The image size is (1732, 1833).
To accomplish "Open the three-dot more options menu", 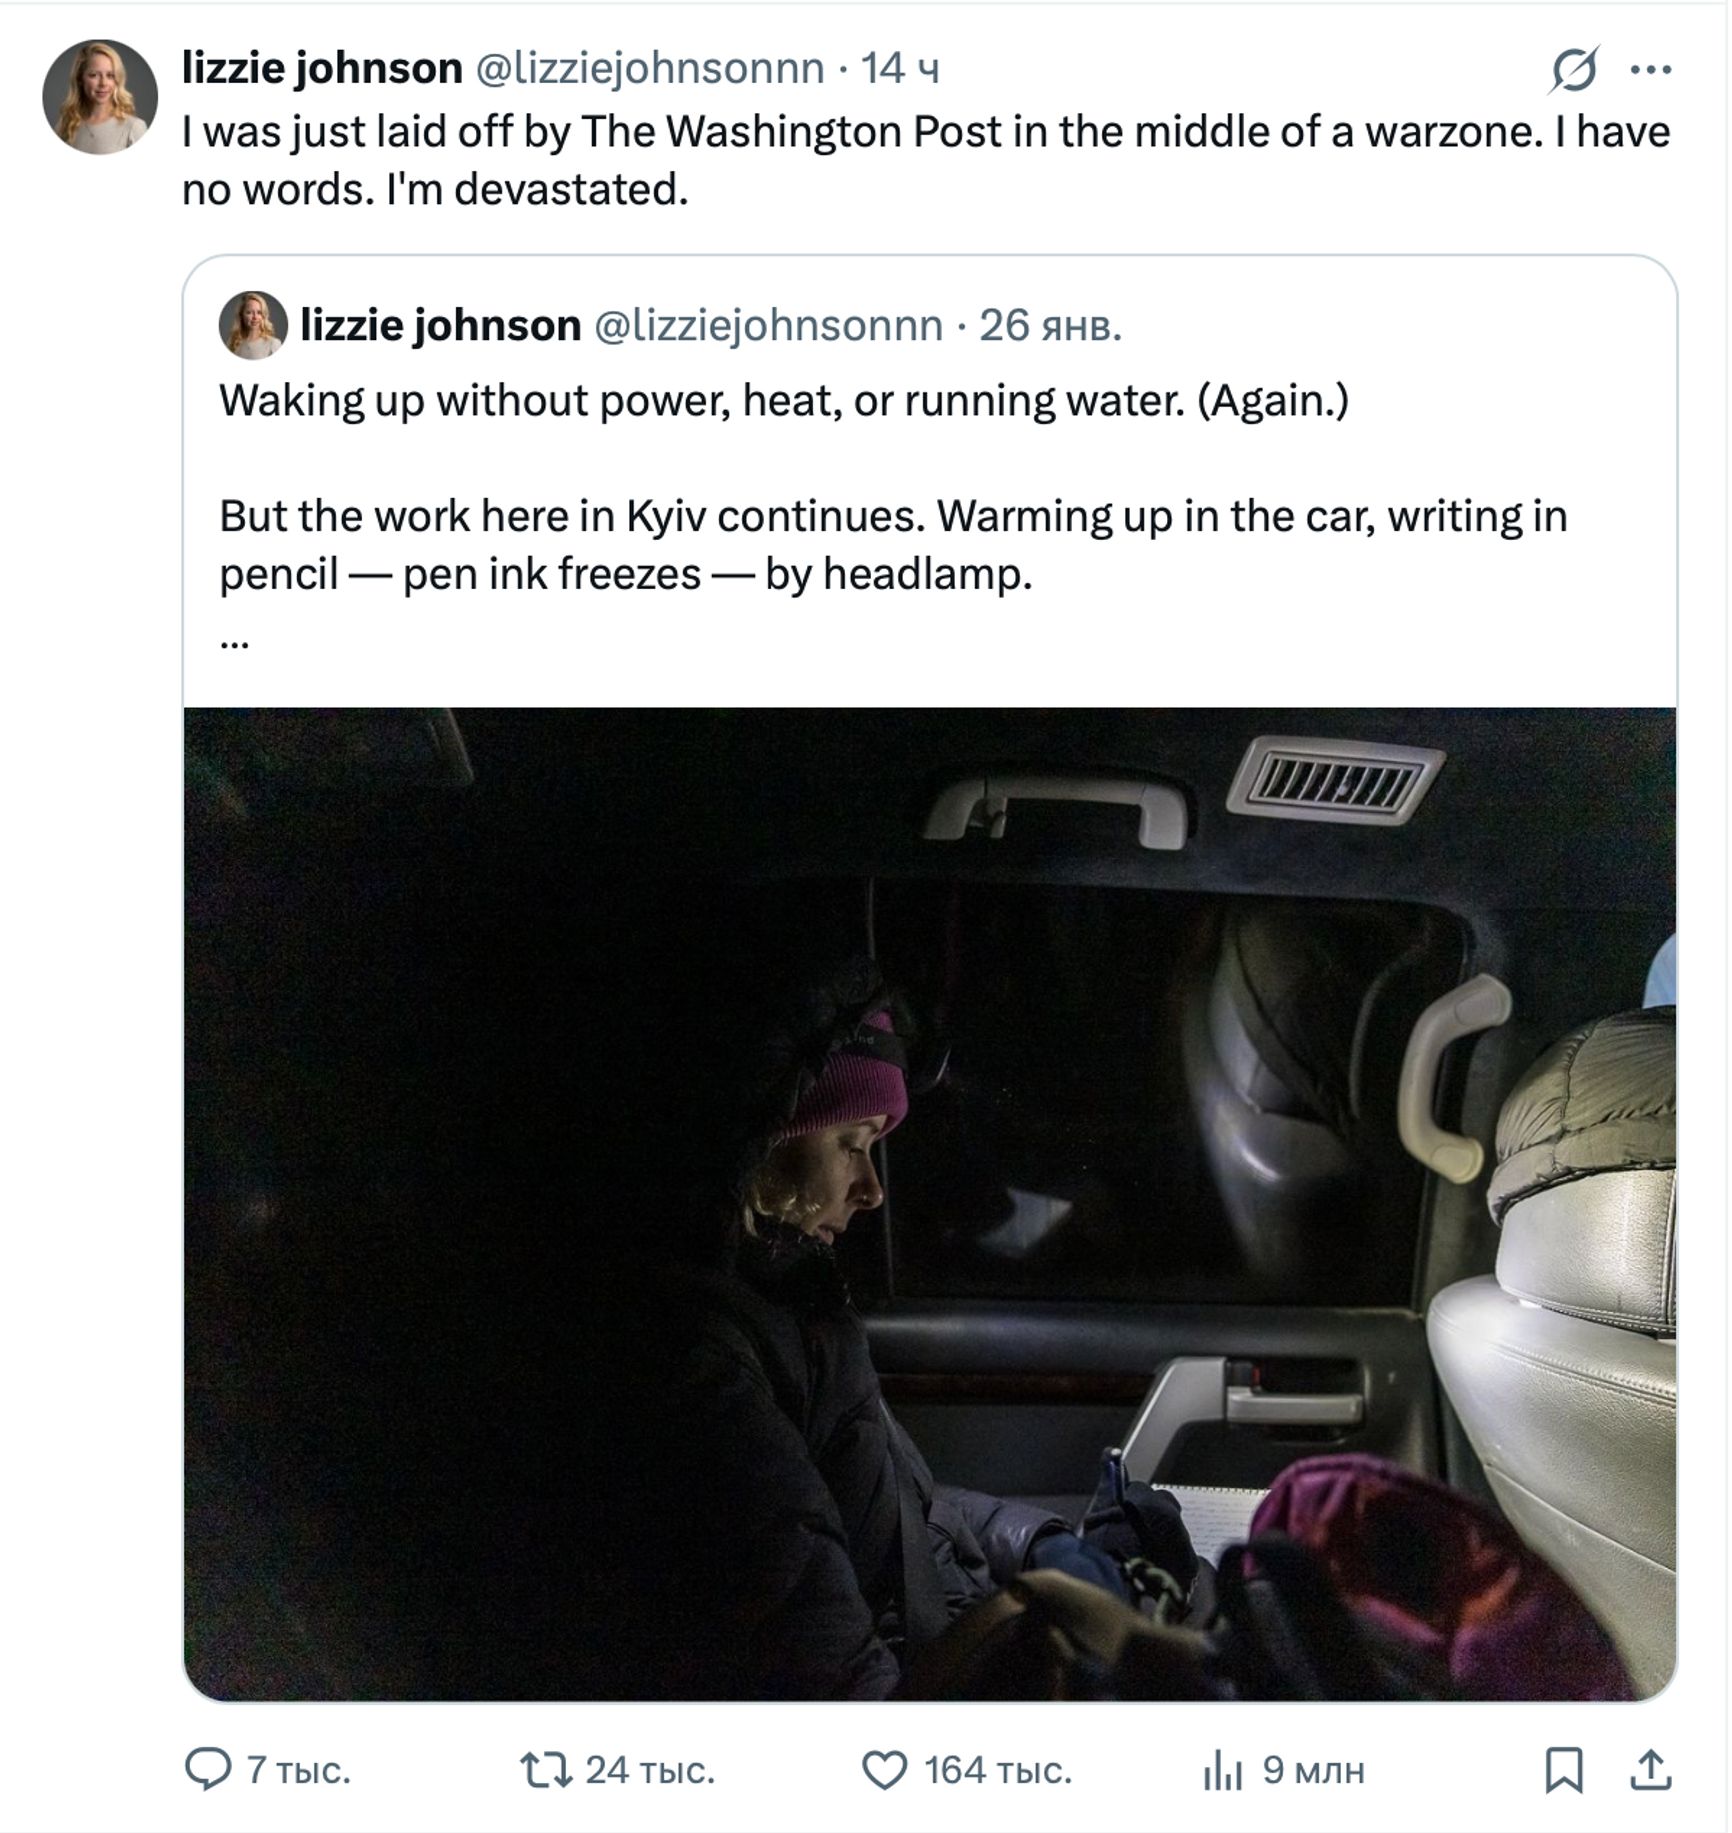I will tap(1650, 69).
